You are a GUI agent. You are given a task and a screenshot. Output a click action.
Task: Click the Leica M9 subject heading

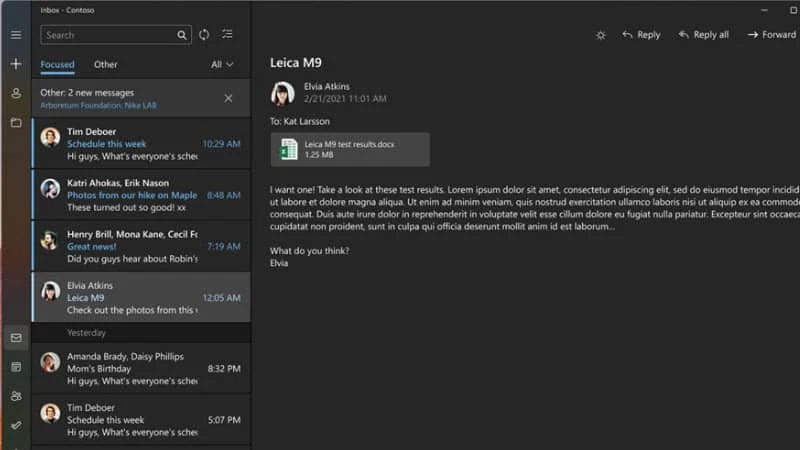point(296,63)
